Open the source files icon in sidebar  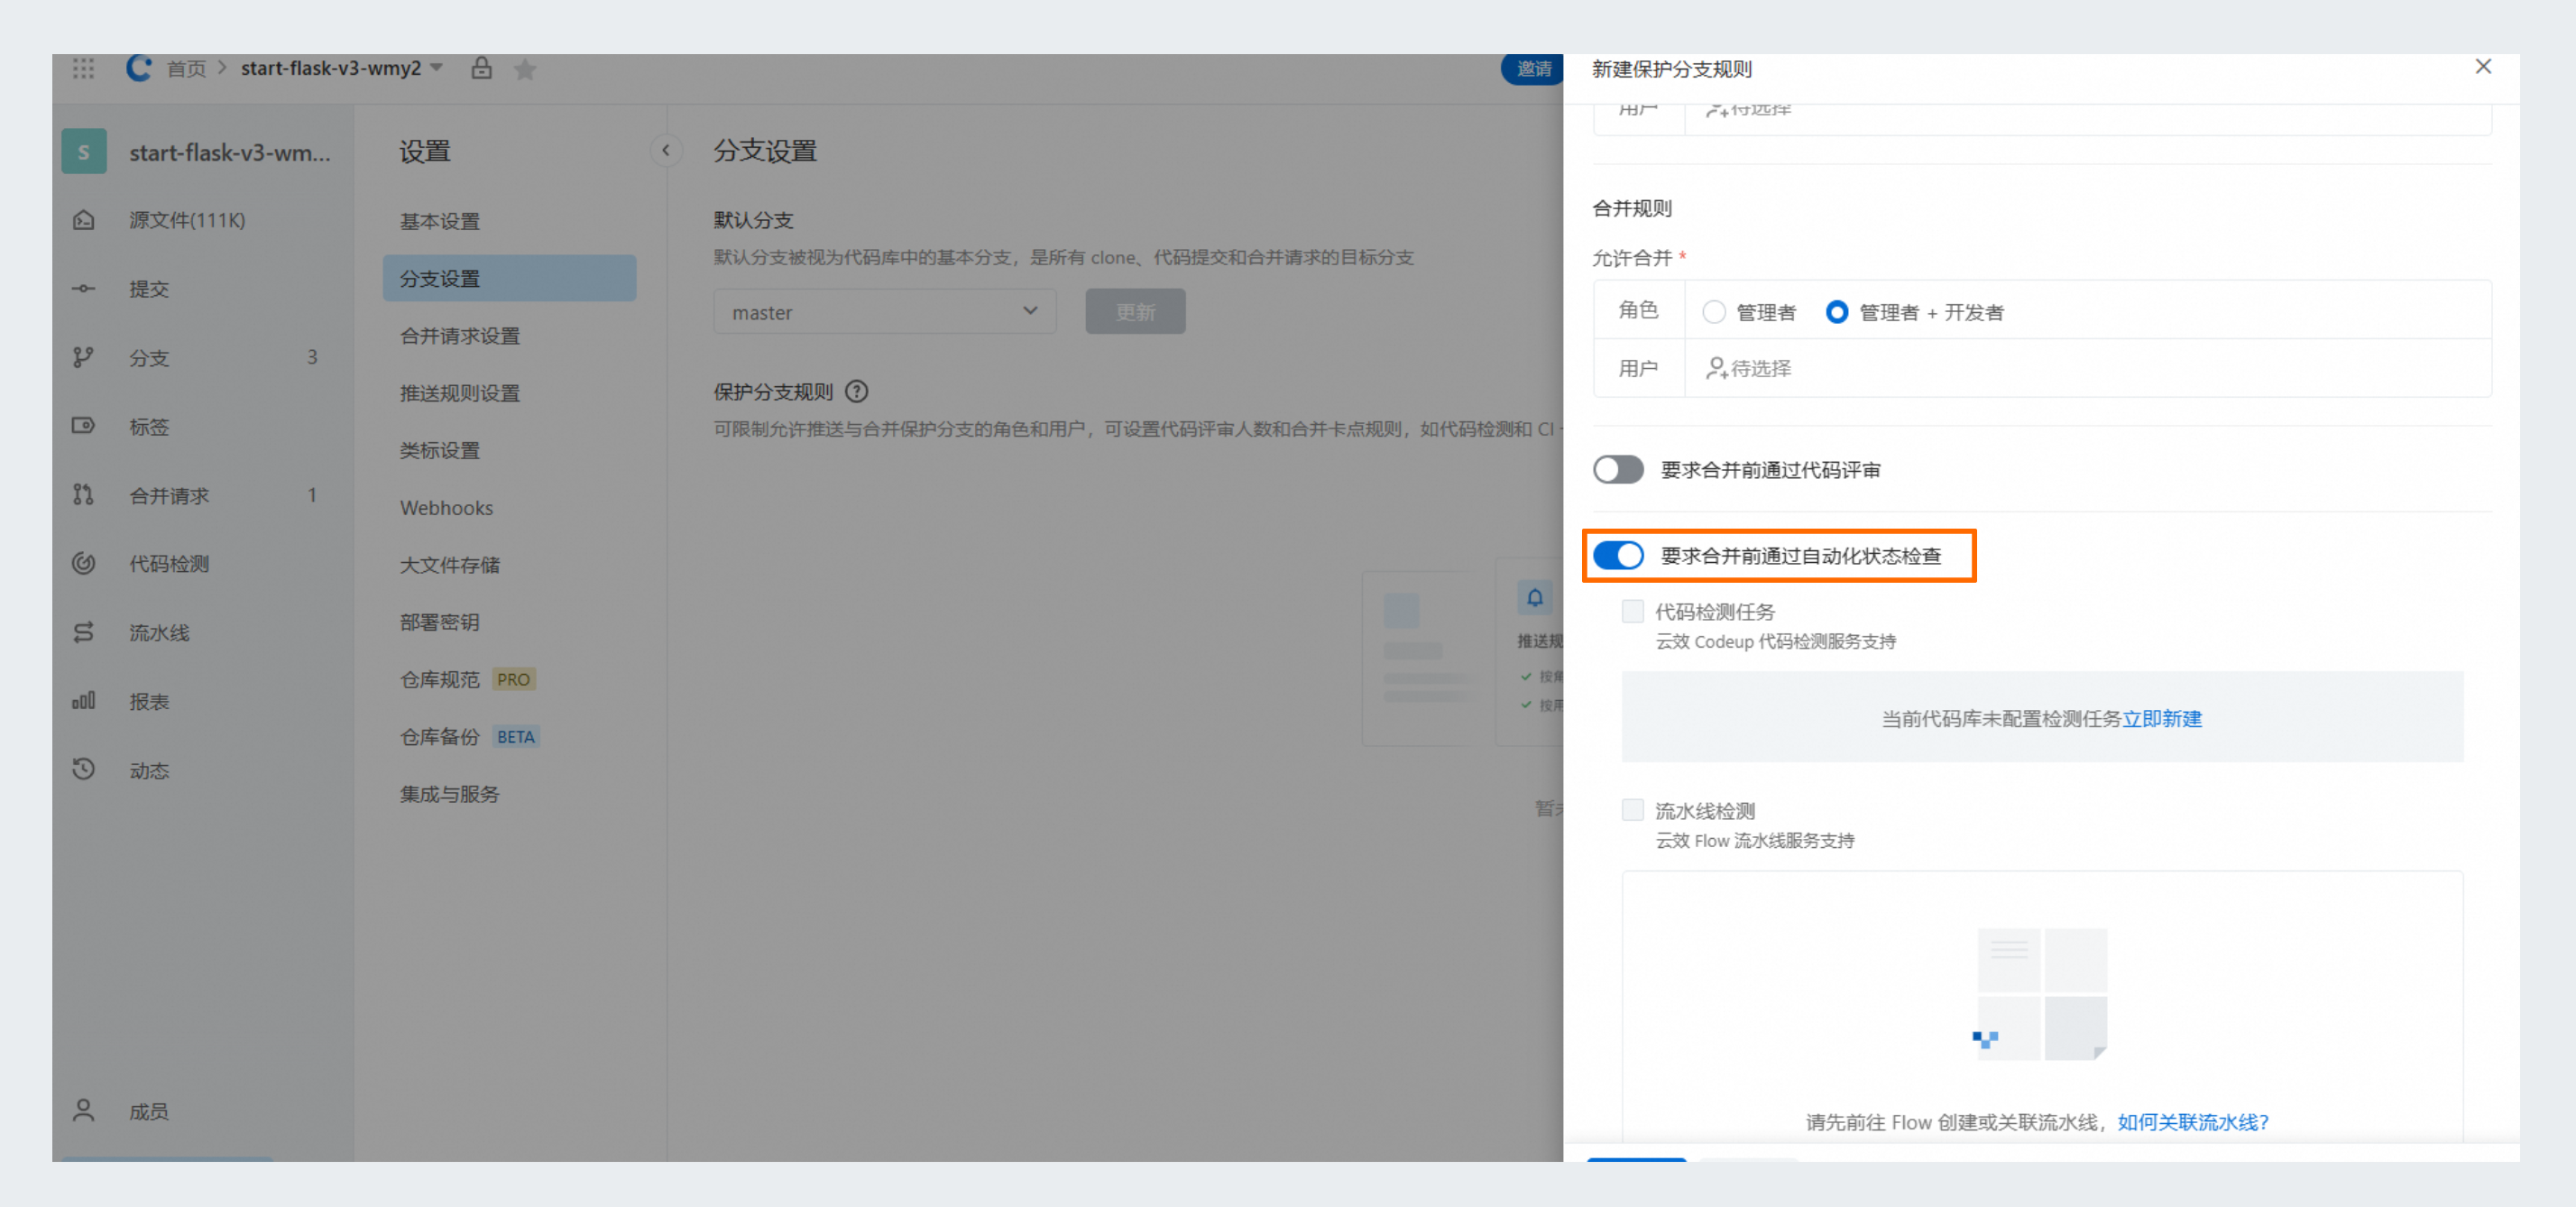(84, 220)
